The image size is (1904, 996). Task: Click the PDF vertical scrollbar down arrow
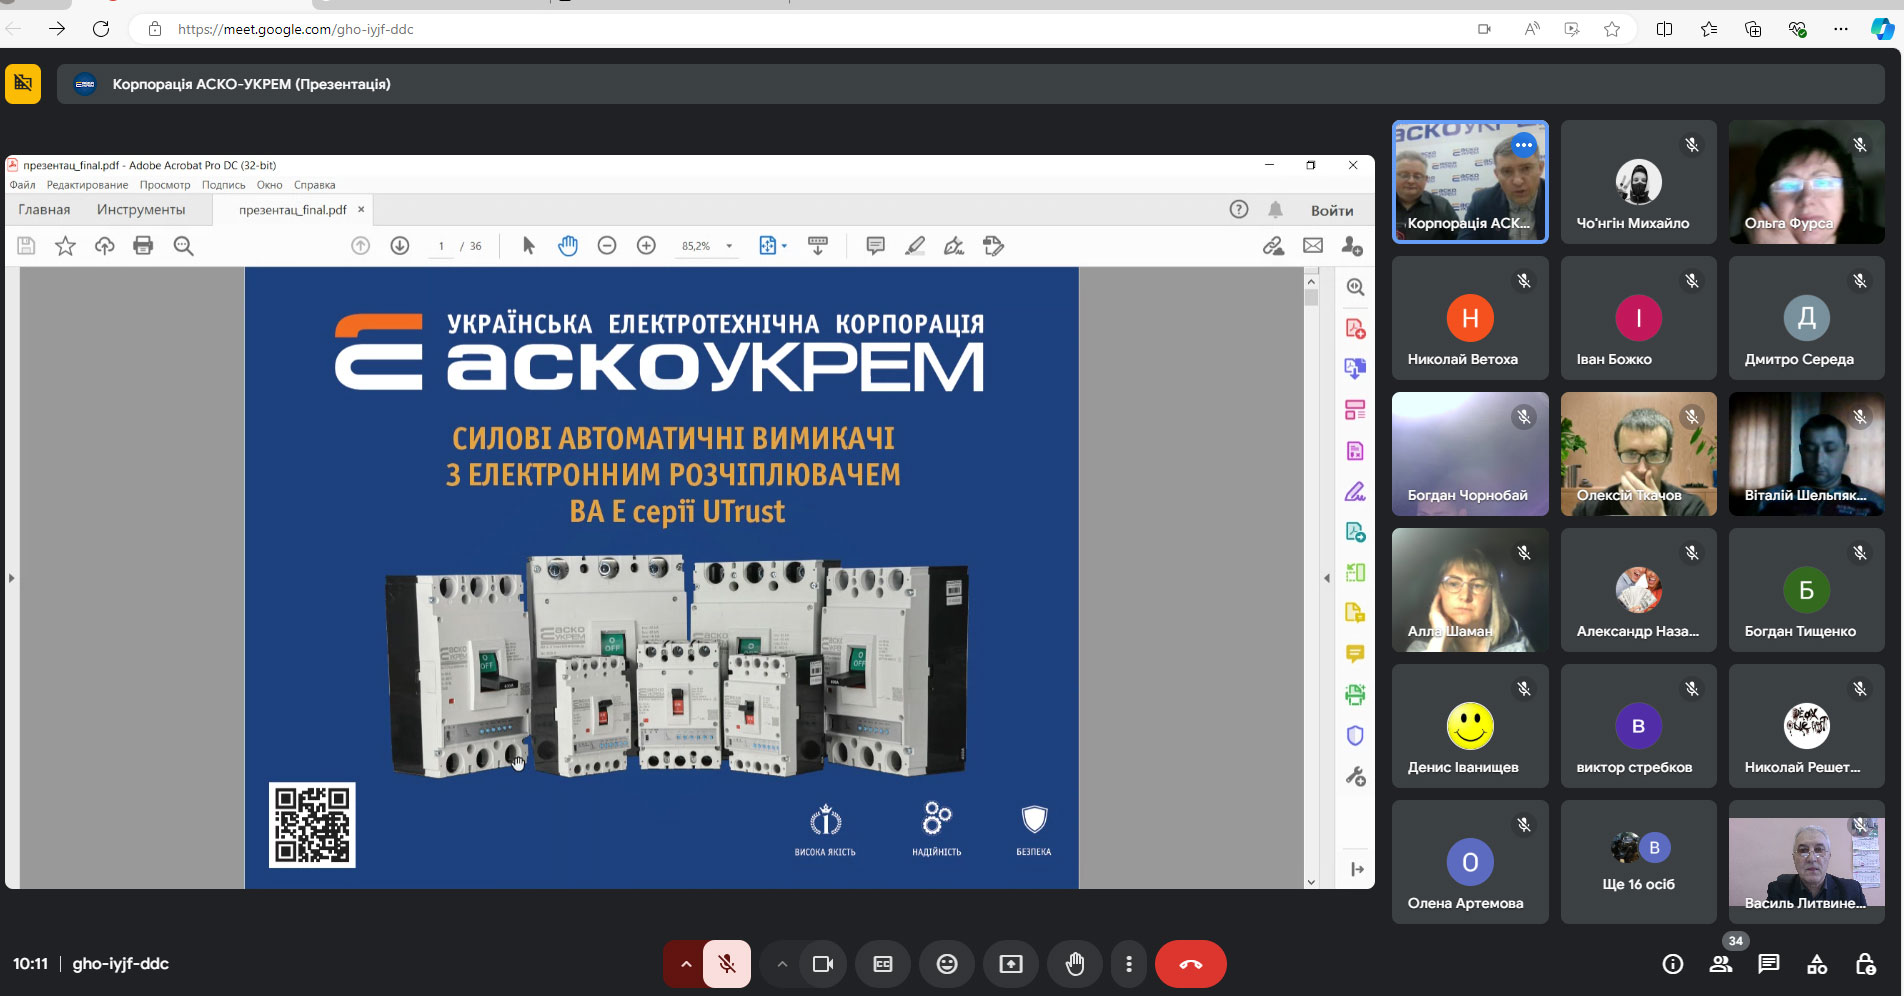point(1311,882)
